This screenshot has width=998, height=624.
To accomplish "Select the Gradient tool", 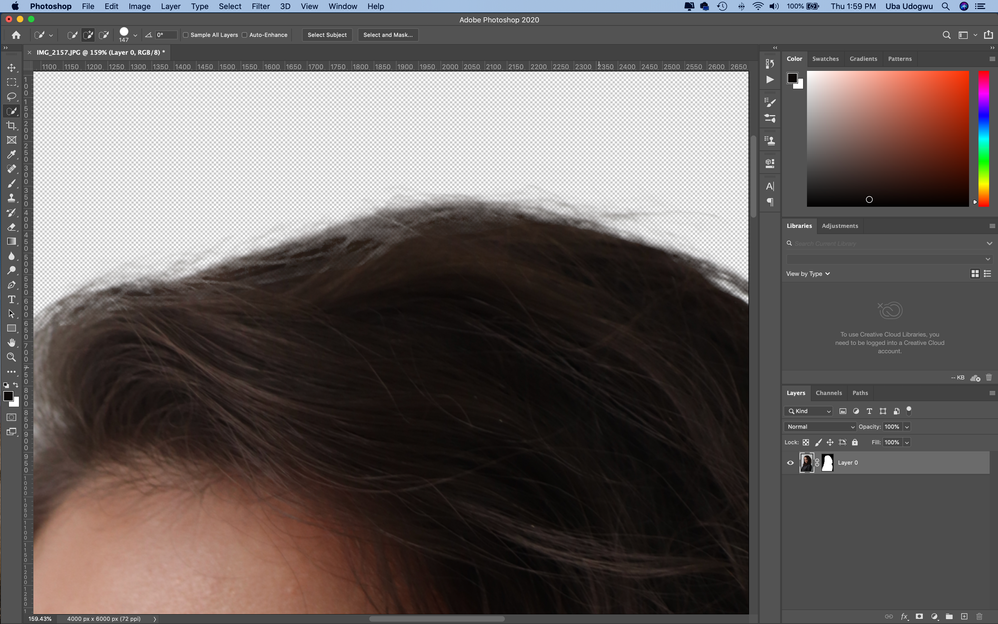I will tap(11, 241).
